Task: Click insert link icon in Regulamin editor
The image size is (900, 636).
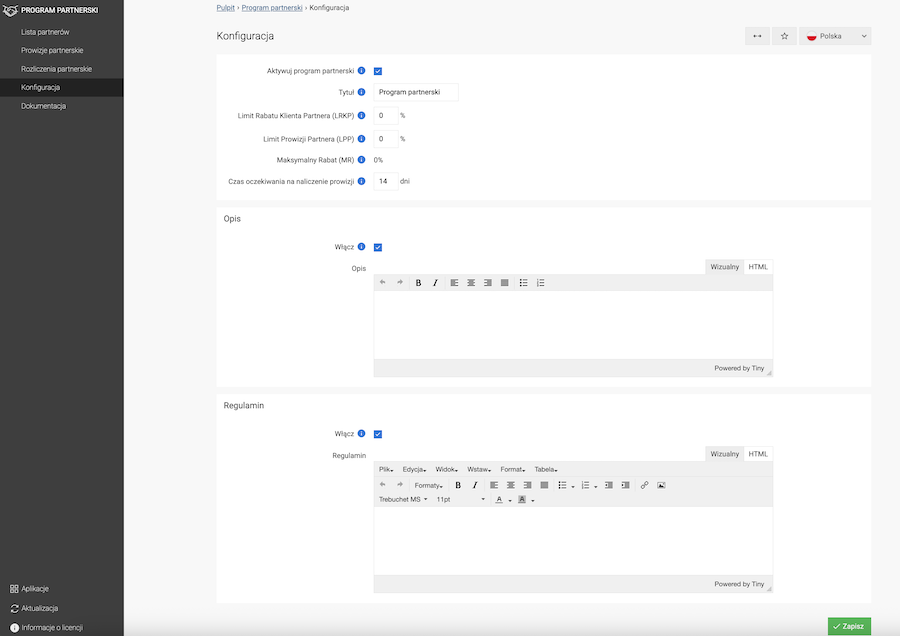Action: pos(644,485)
